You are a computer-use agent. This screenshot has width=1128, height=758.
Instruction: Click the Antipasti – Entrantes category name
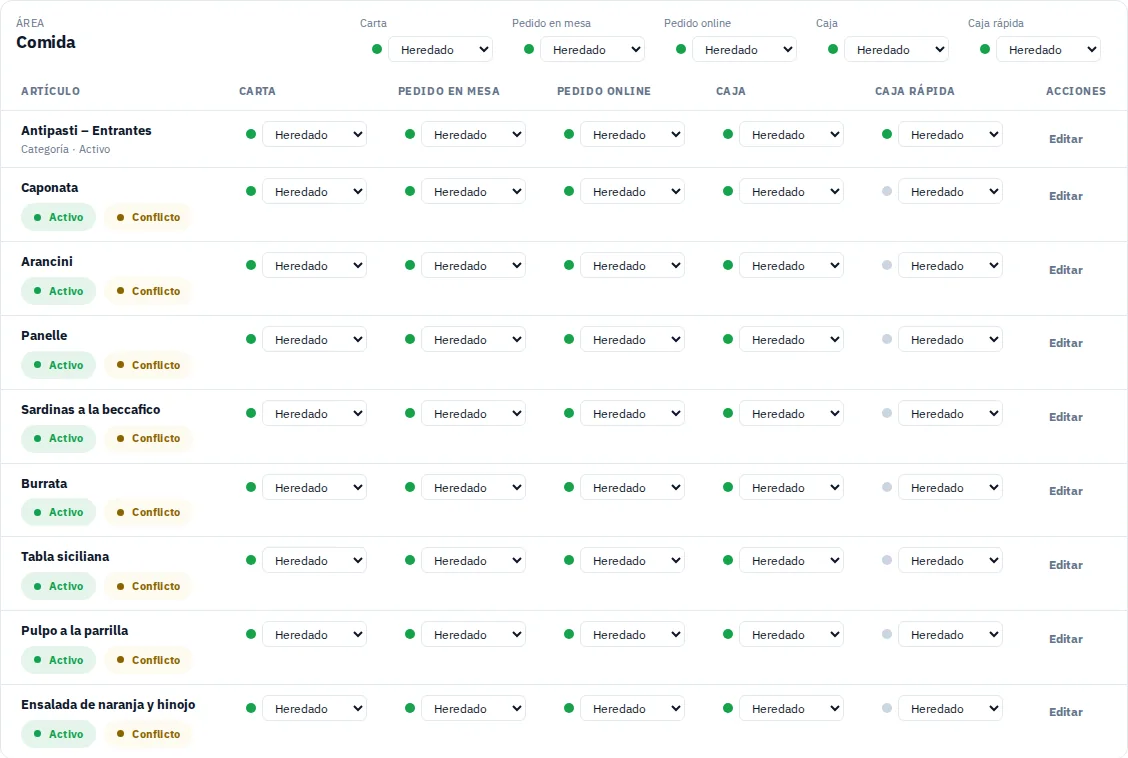pyautogui.click(x=86, y=131)
